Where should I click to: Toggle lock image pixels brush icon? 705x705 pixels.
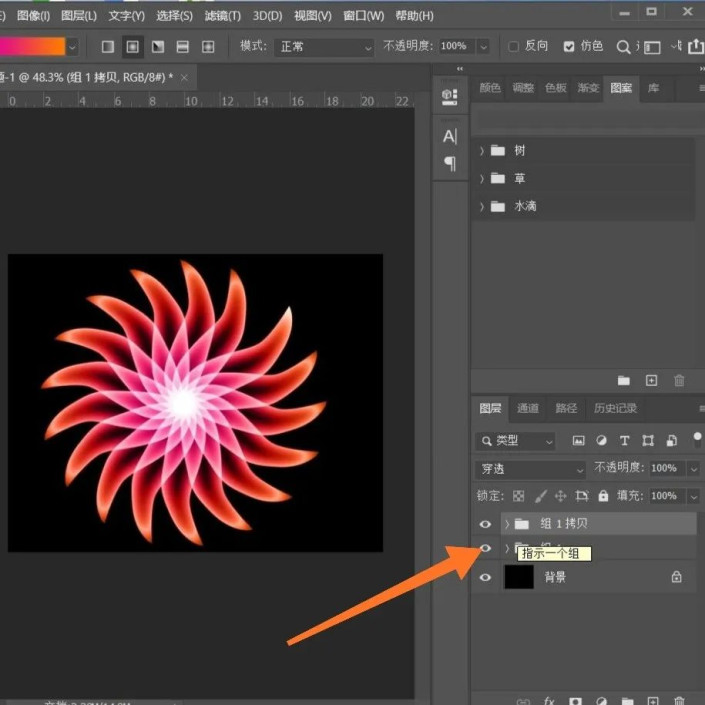(x=540, y=496)
